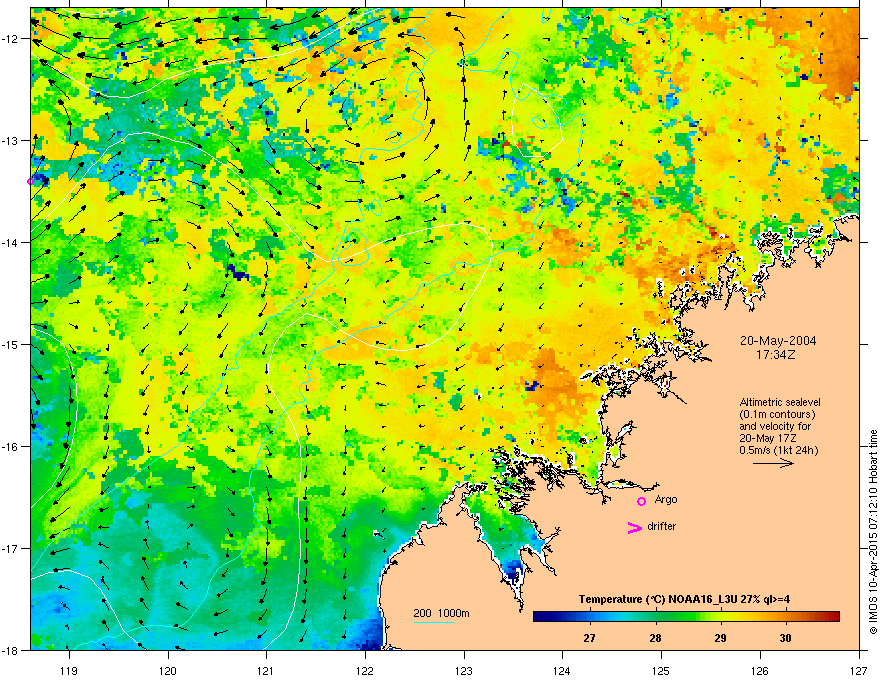The width and height of the screenshot is (880, 680).
Task: Click longitude label 124 on the axis
Action: pos(562,670)
